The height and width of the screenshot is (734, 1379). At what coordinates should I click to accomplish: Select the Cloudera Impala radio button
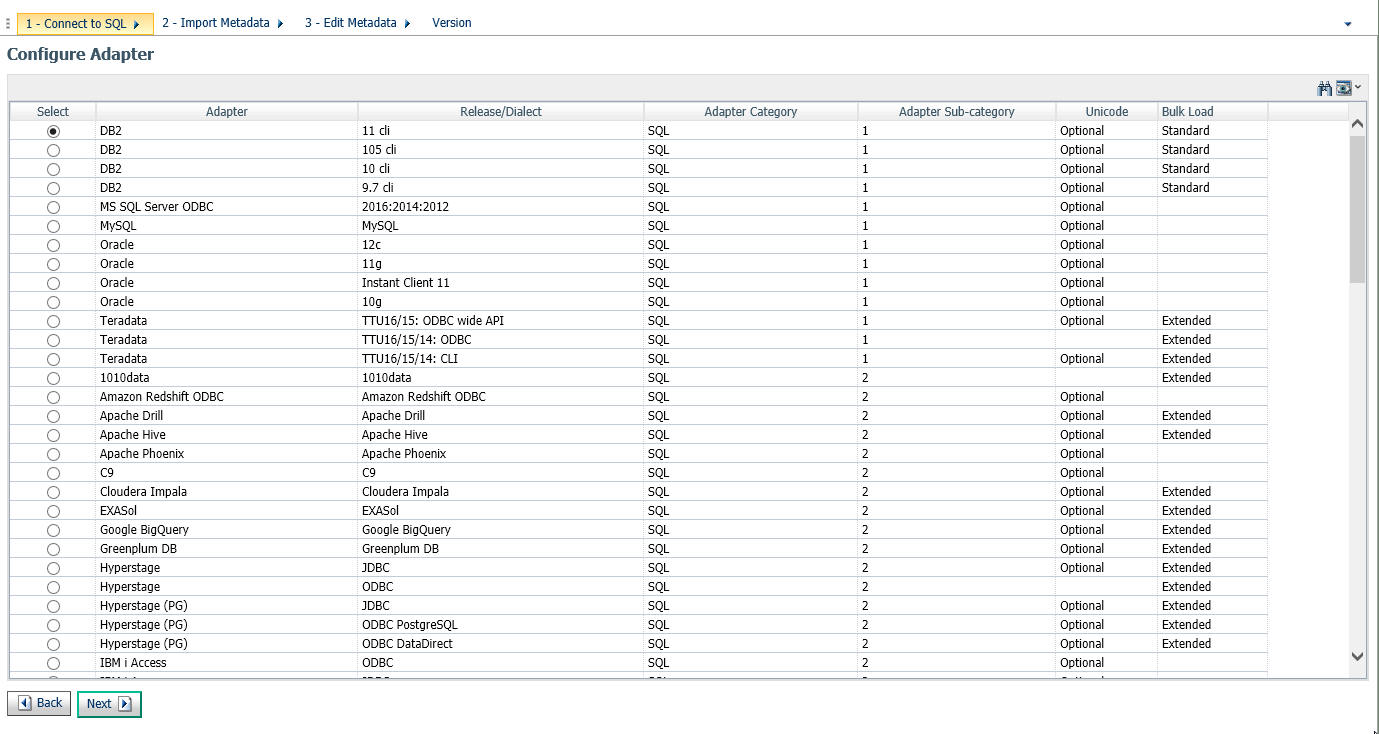point(53,492)
